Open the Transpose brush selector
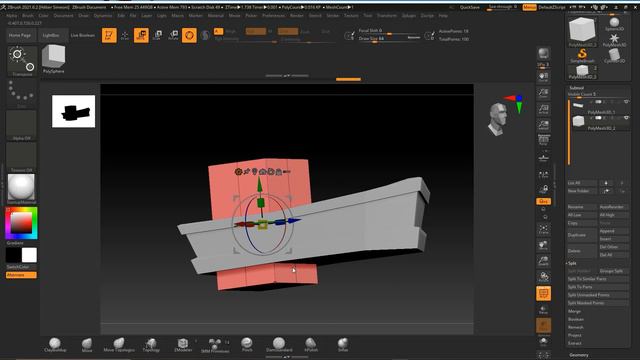This screenshot has width=640, height=360. click(22, 61)
